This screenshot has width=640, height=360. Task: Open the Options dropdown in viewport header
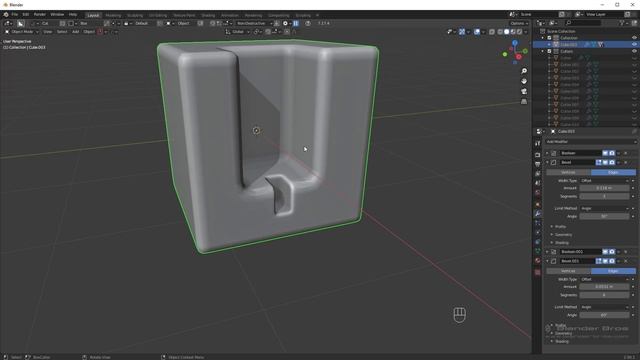[x=519, y=23]
